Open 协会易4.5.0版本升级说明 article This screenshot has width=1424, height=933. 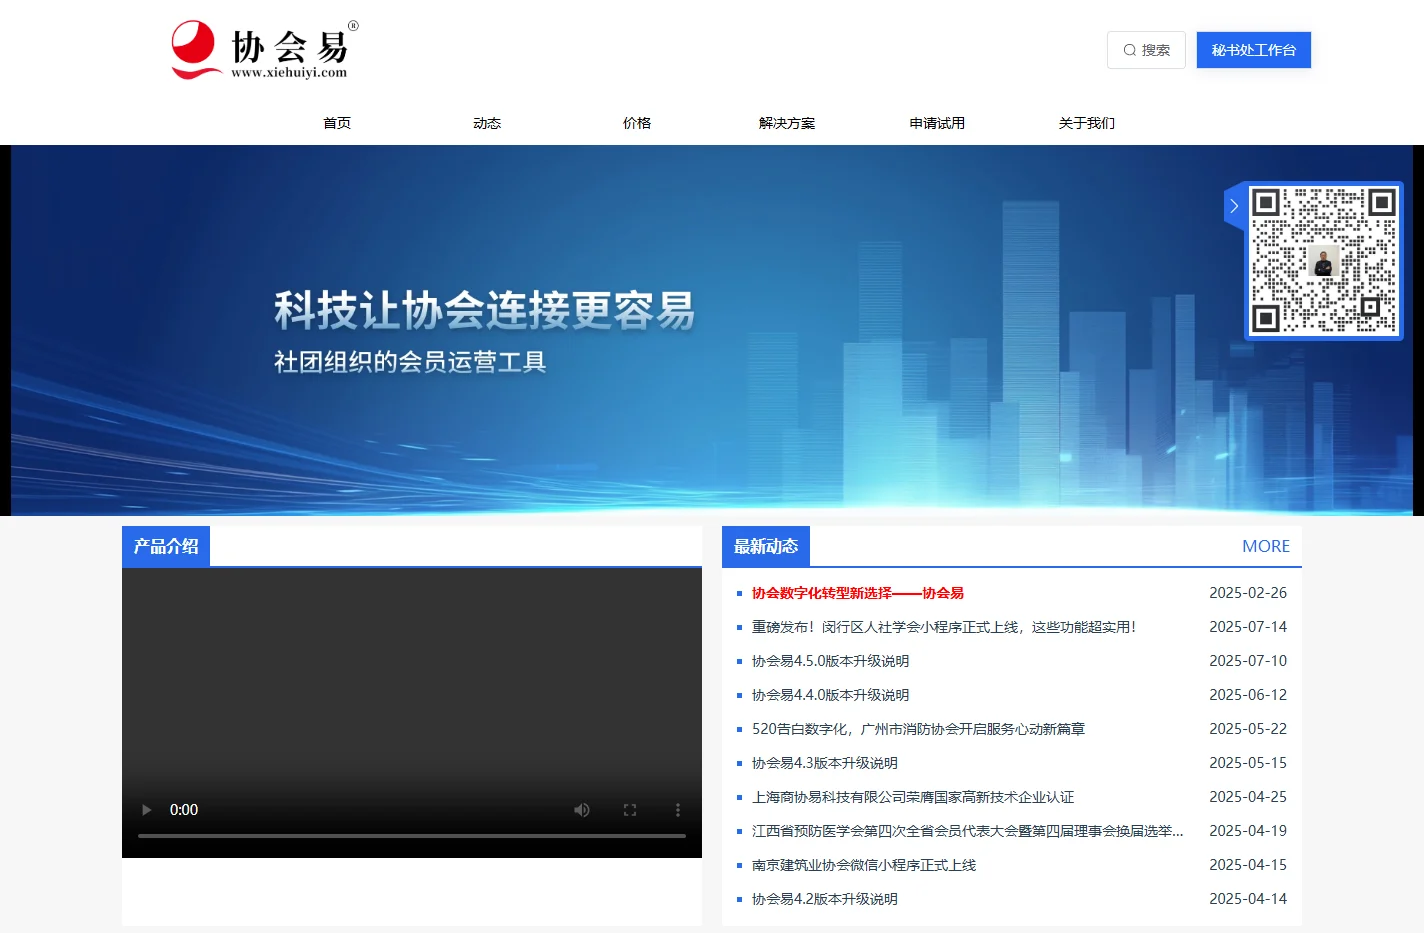coord(831,661)
